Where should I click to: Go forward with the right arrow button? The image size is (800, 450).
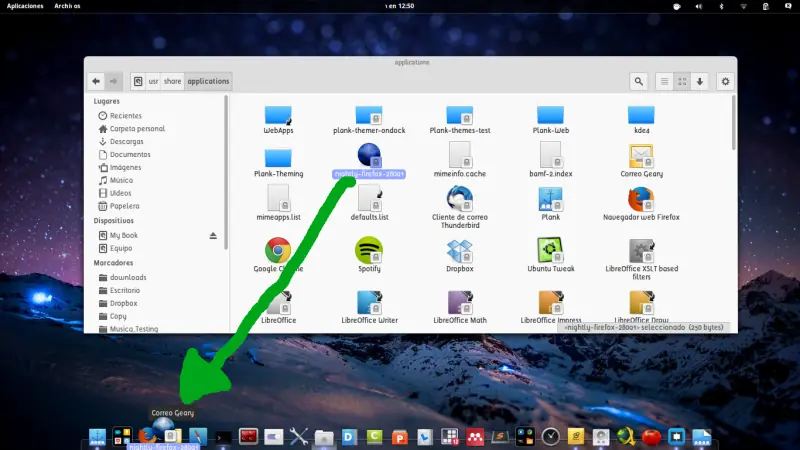(x=113, y=81)
